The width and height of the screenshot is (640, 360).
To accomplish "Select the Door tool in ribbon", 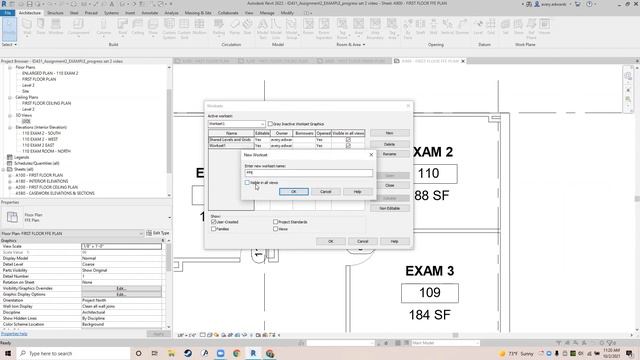I will point(41,27).
